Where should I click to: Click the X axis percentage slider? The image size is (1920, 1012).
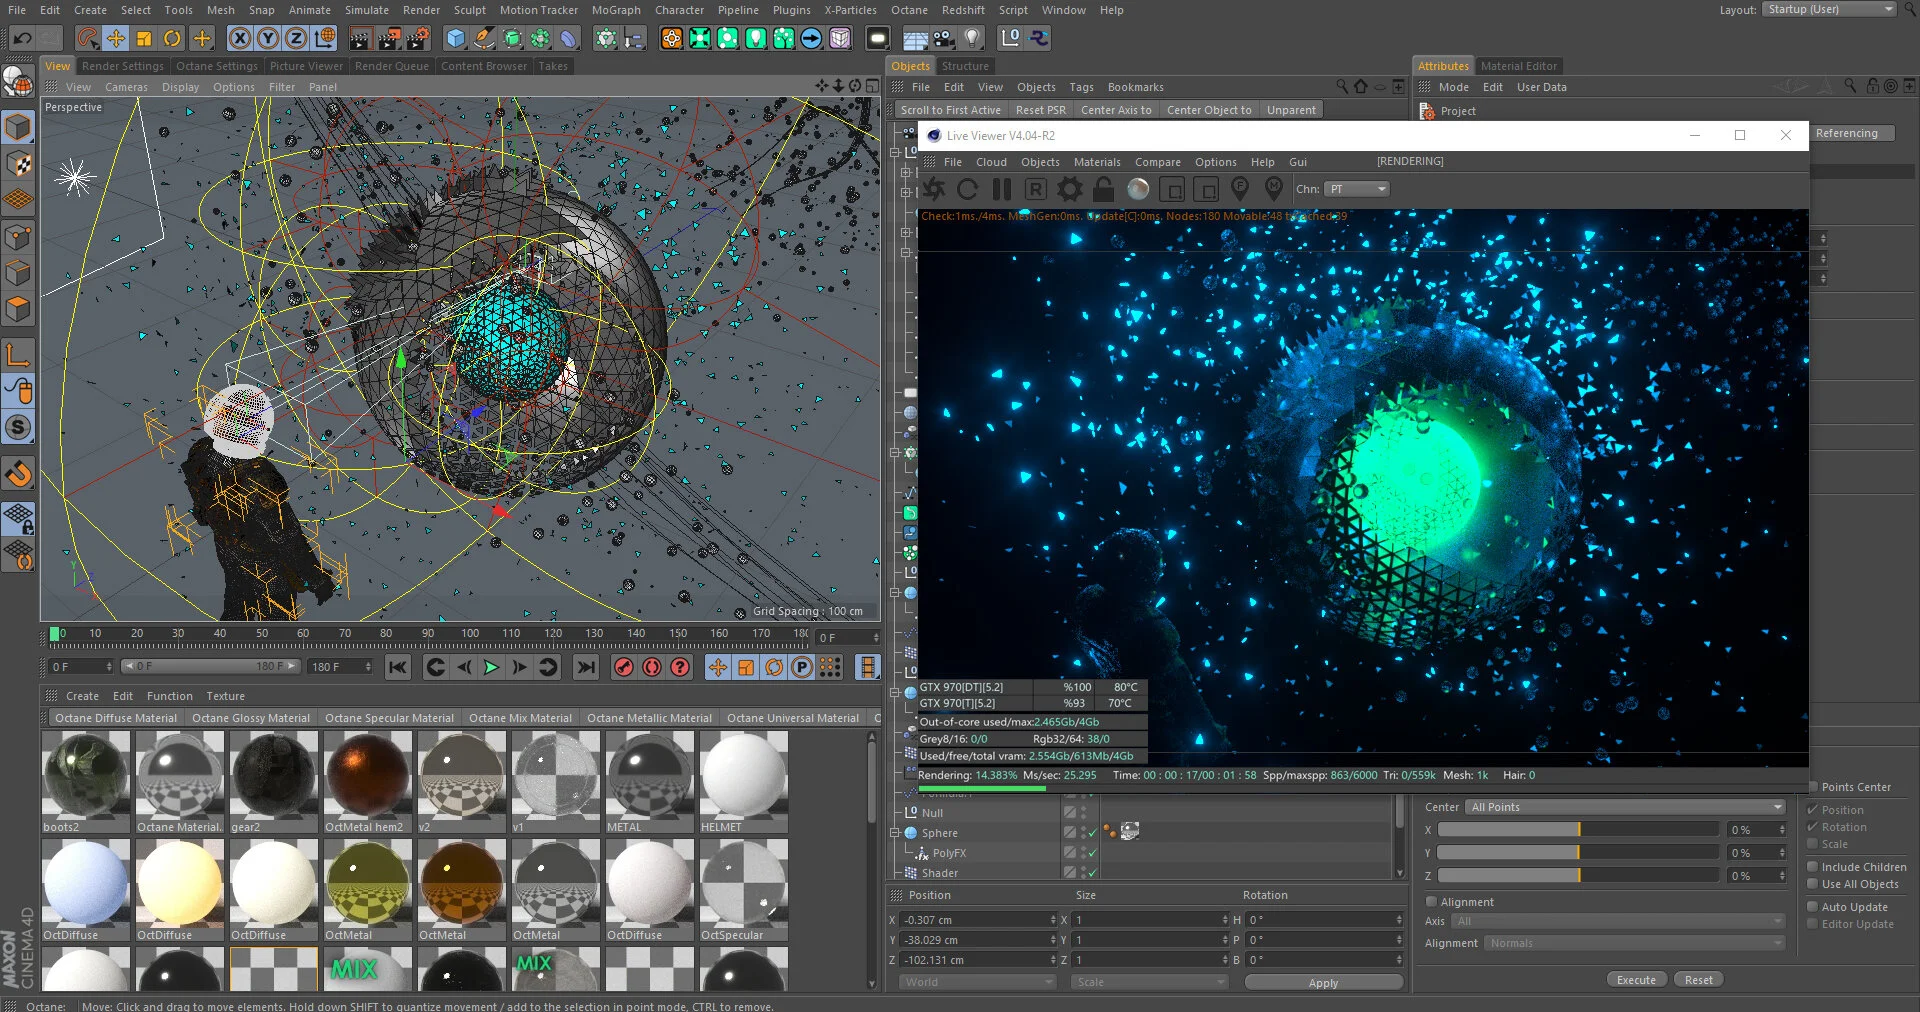(x=1577, y=830)
